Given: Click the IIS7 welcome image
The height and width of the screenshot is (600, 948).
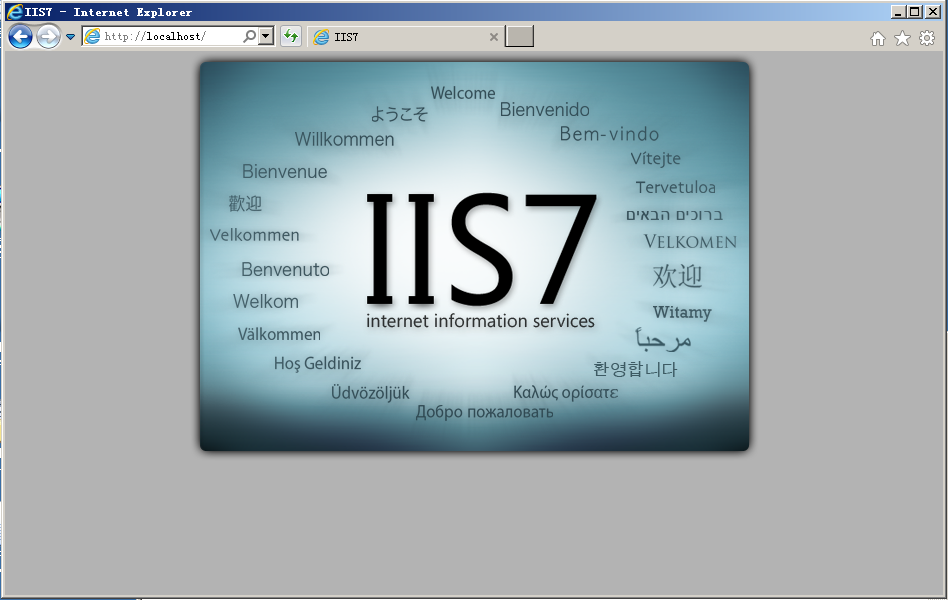Looking at the screenshot, I should (x=475, y=256).
